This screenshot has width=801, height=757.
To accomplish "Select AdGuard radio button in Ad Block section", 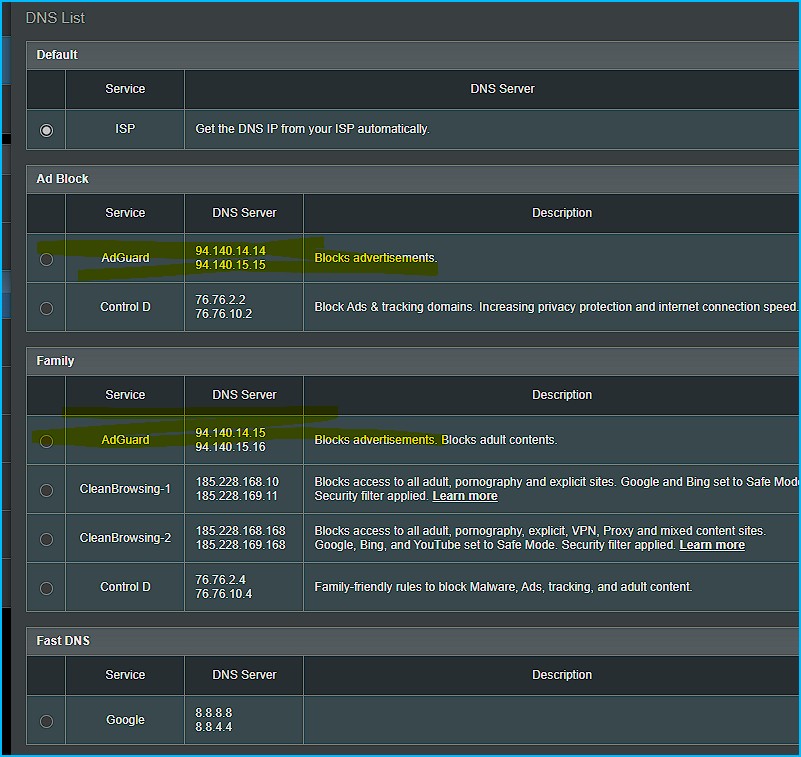I will click(46, 259).
